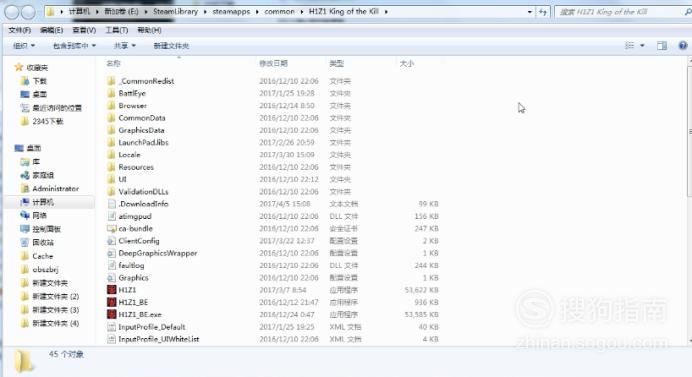
Task: Click 计算机 in the address breadcrumb
Action: coord(79,11)
